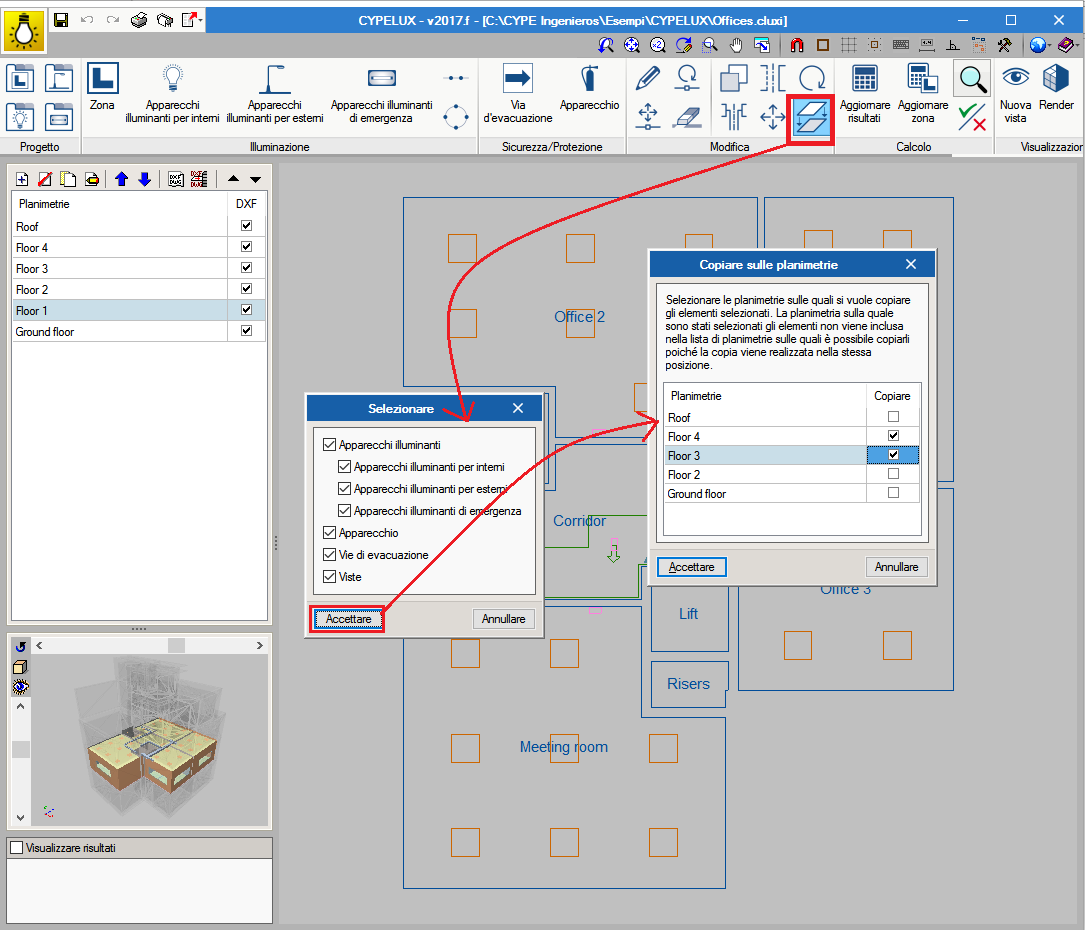Select the Zona tool
The height and width of the screenshot is (930, 1085).
[102, 86]
